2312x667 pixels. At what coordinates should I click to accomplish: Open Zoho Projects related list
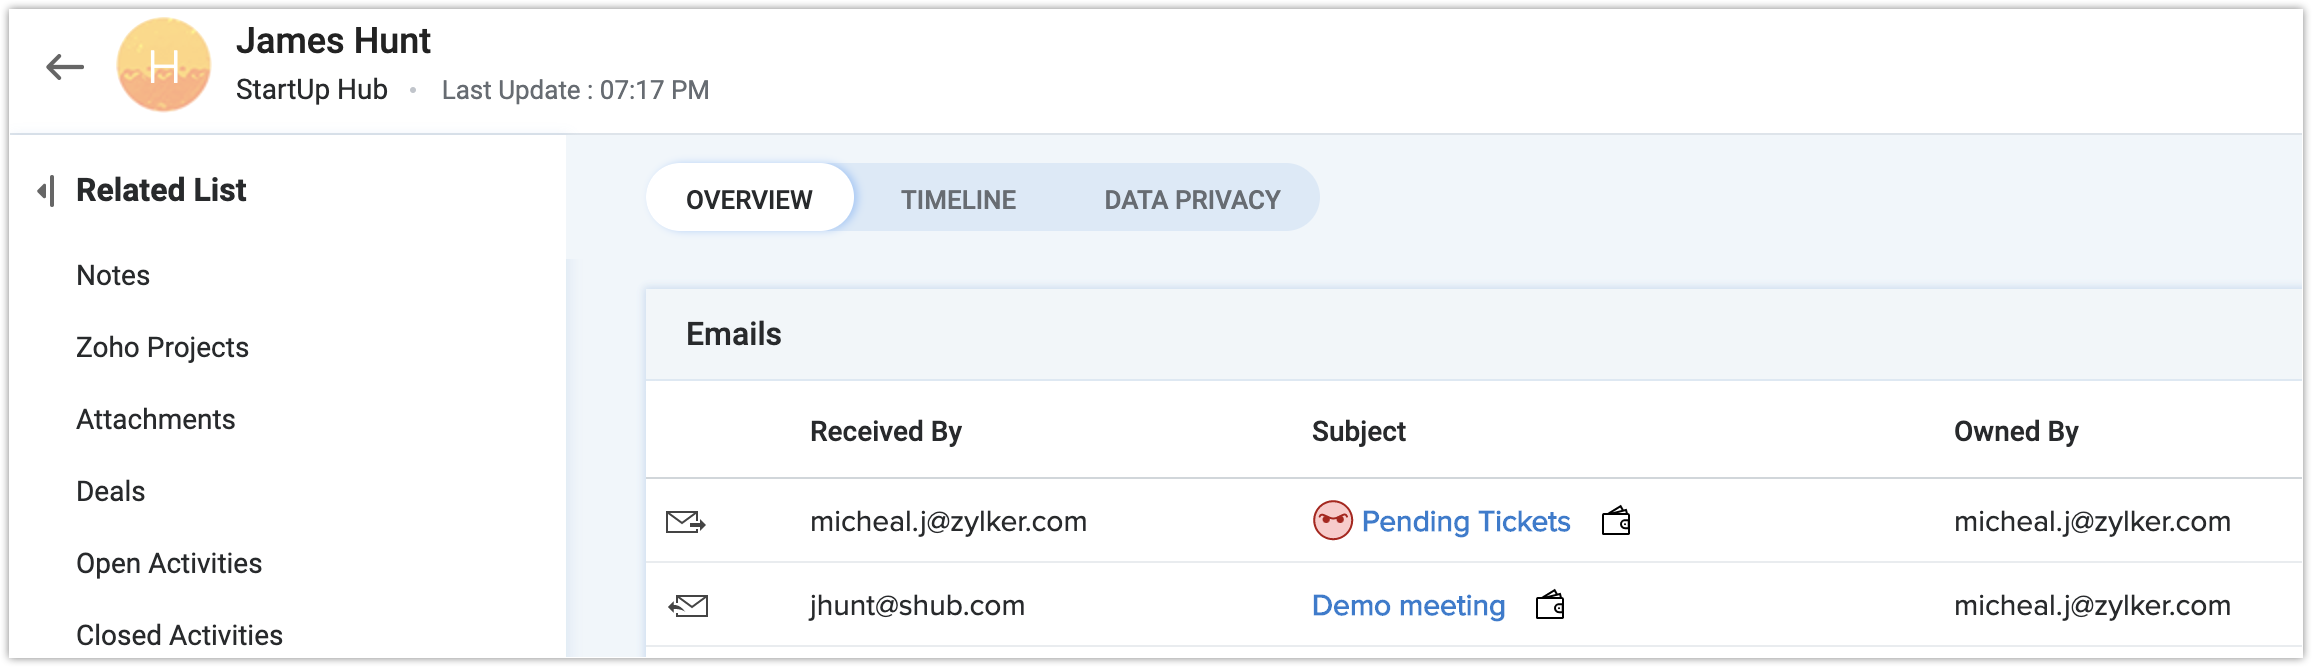(162, 348)
